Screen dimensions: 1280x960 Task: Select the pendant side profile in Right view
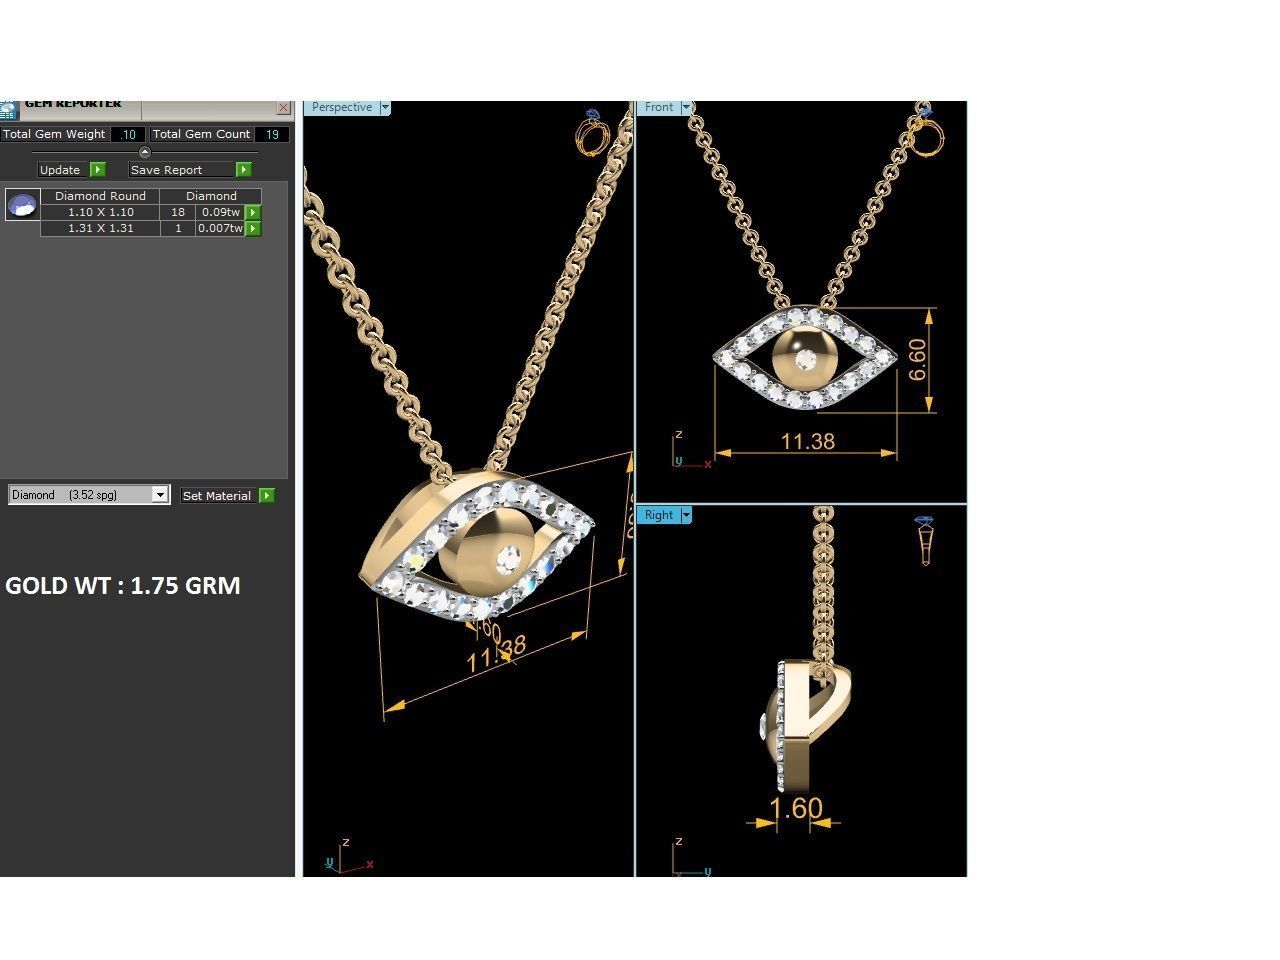pos(805,725)
